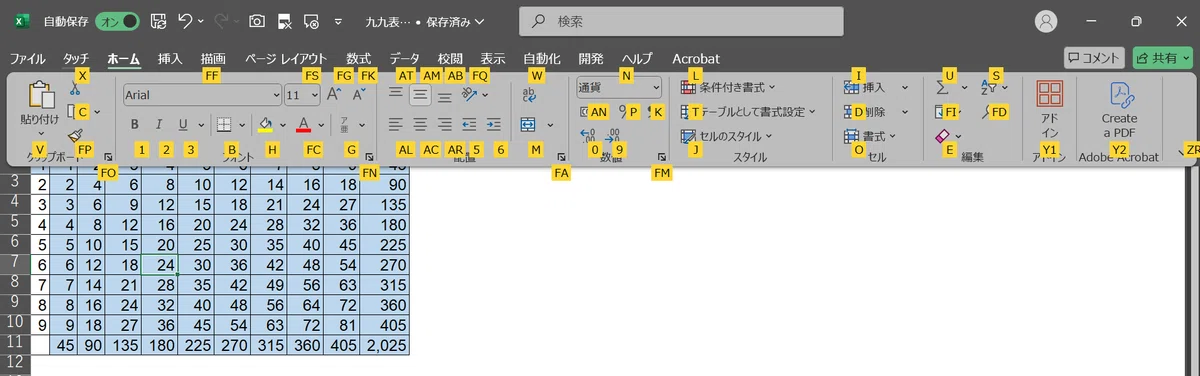Viewport: 1200px width, 376px height.
Task: Apply borders using the borders grid icon
Action: coord(224,125)
